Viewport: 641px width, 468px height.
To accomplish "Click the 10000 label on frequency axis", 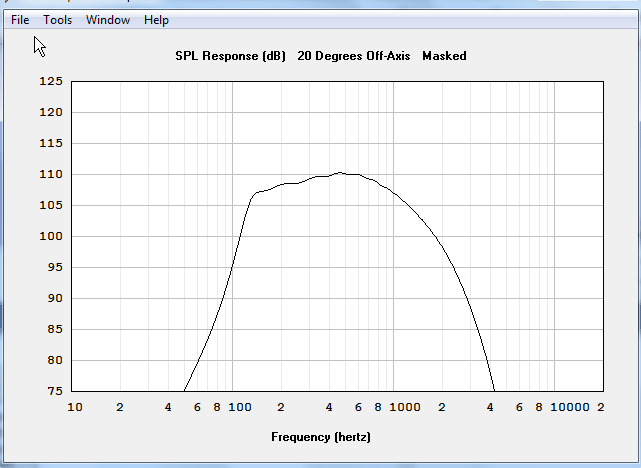I will click(570, 407).
